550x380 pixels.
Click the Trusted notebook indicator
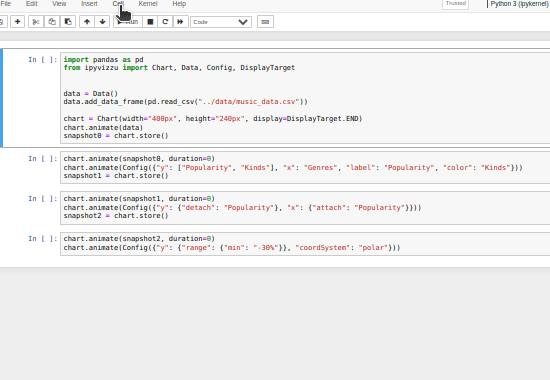455,4
